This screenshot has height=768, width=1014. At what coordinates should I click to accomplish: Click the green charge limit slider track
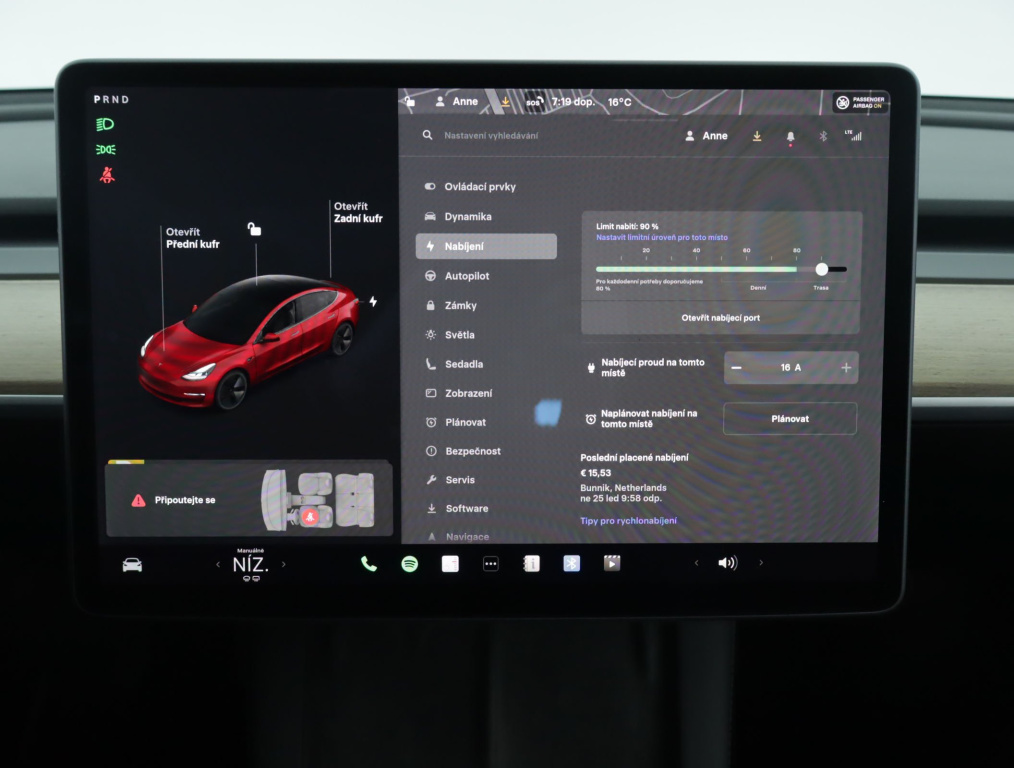point(696,269)
